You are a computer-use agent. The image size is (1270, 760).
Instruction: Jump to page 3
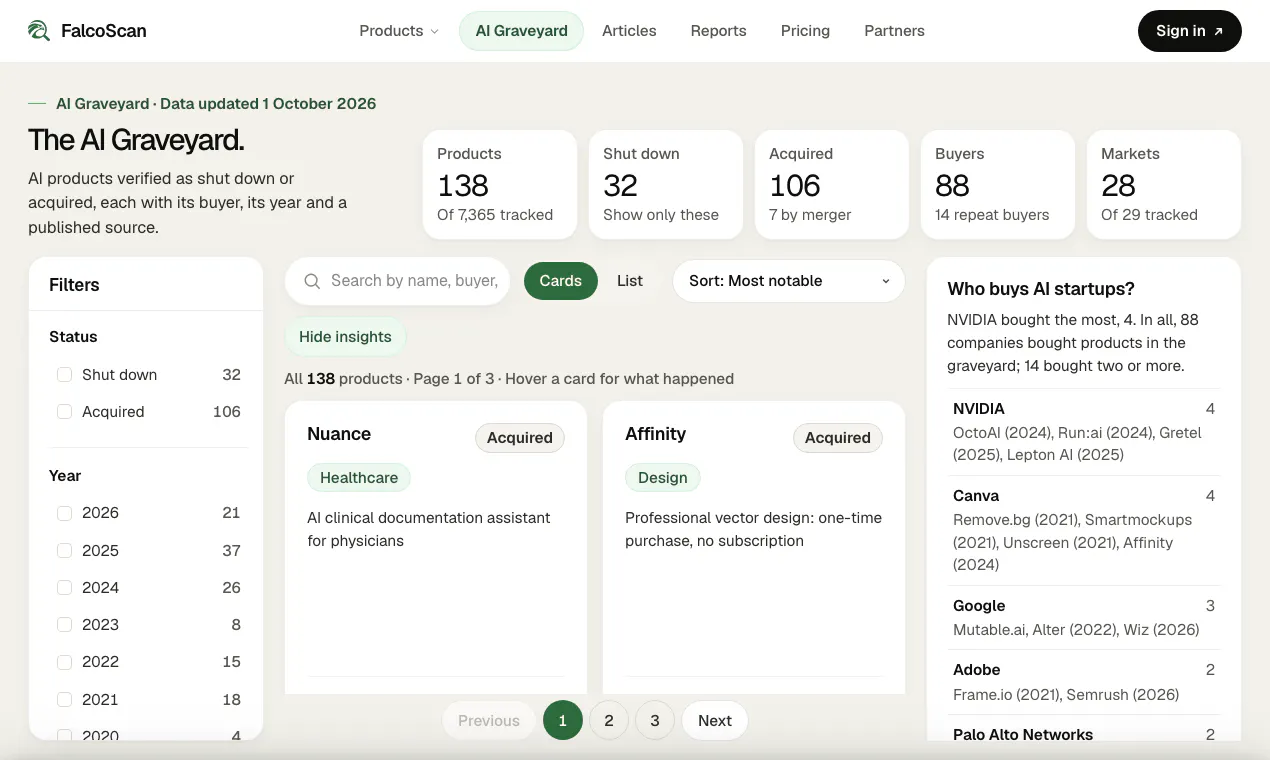(x=655, y=721)
